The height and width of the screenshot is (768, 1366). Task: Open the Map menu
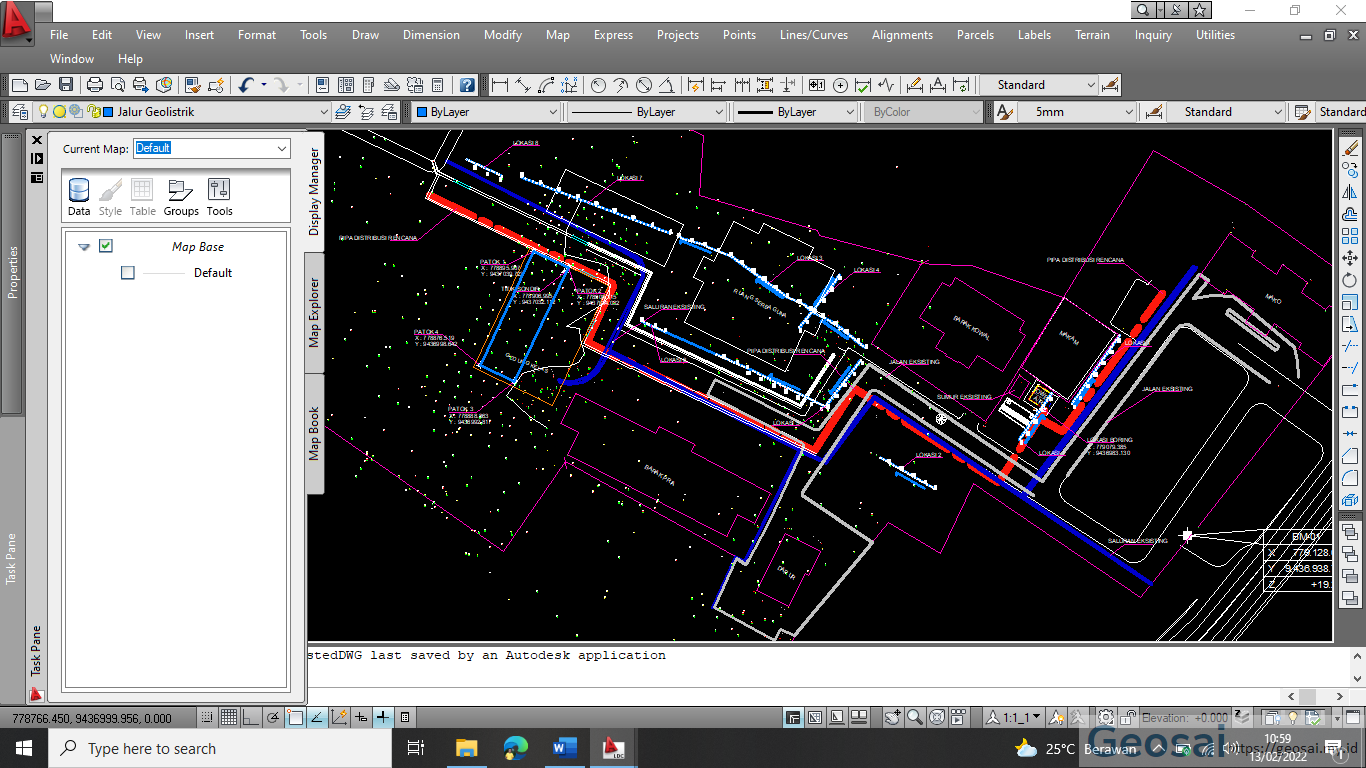tap(557, 35)
